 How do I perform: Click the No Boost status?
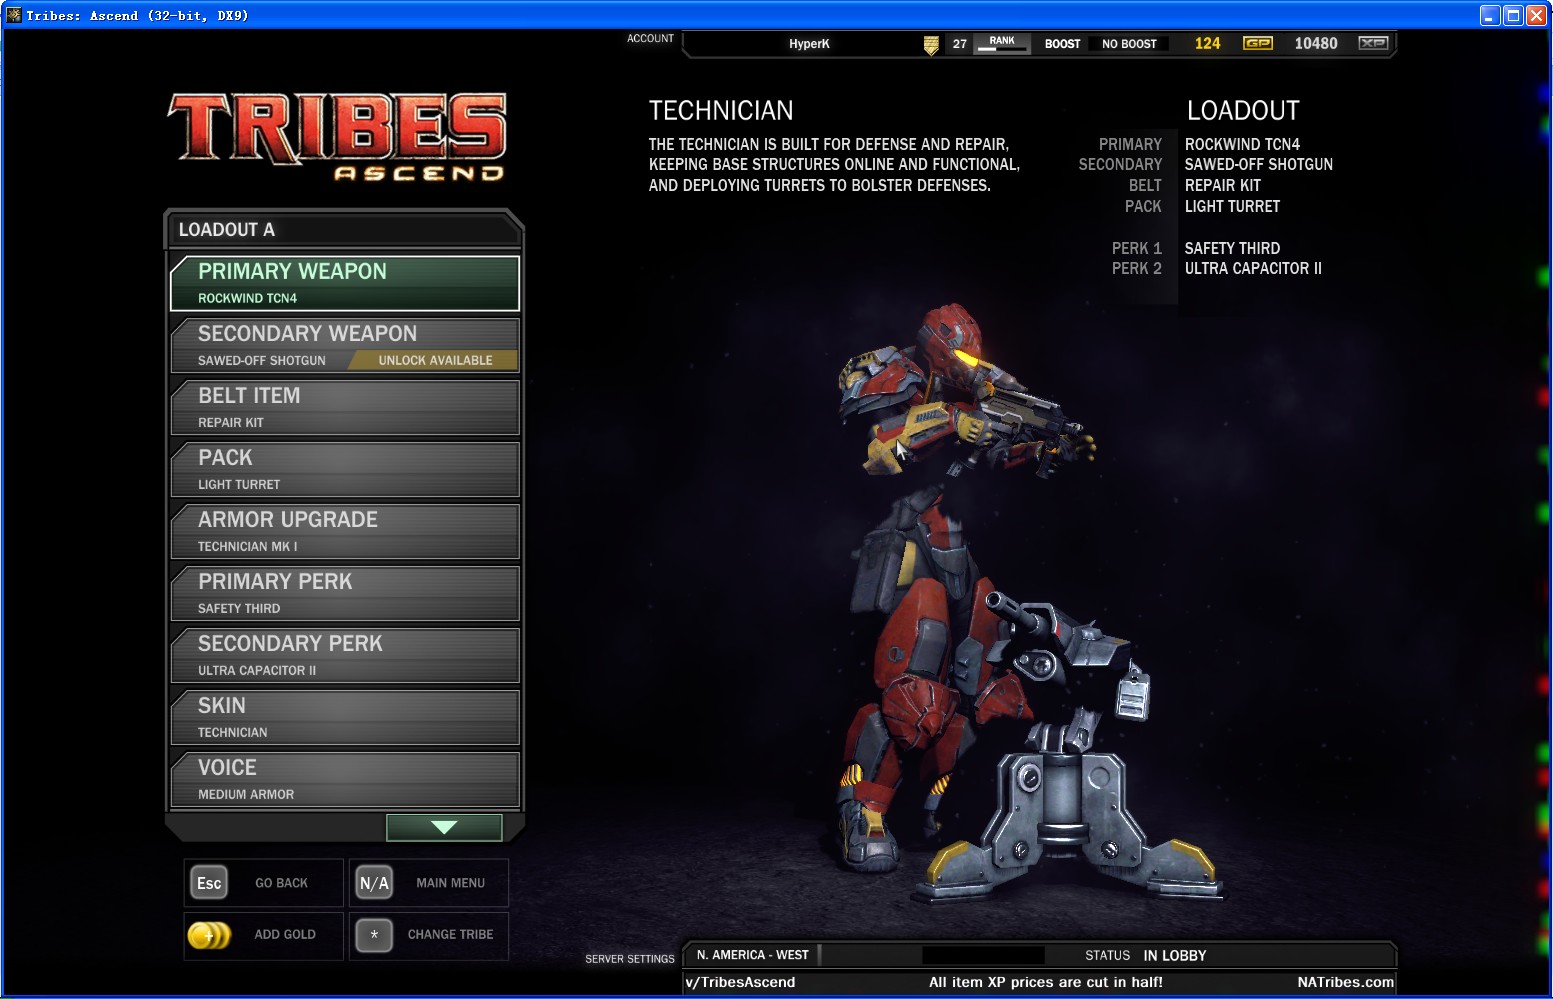pyautogui.click(x=1129, y=44)
